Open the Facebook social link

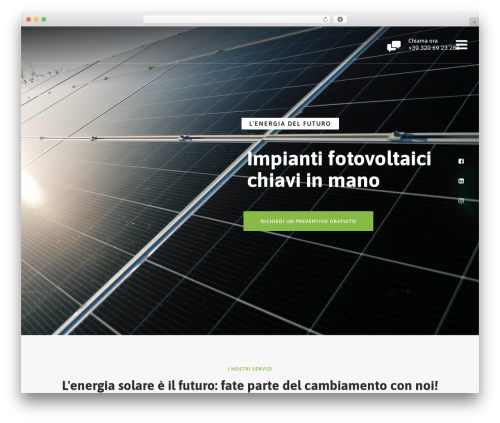click(461, 161)
